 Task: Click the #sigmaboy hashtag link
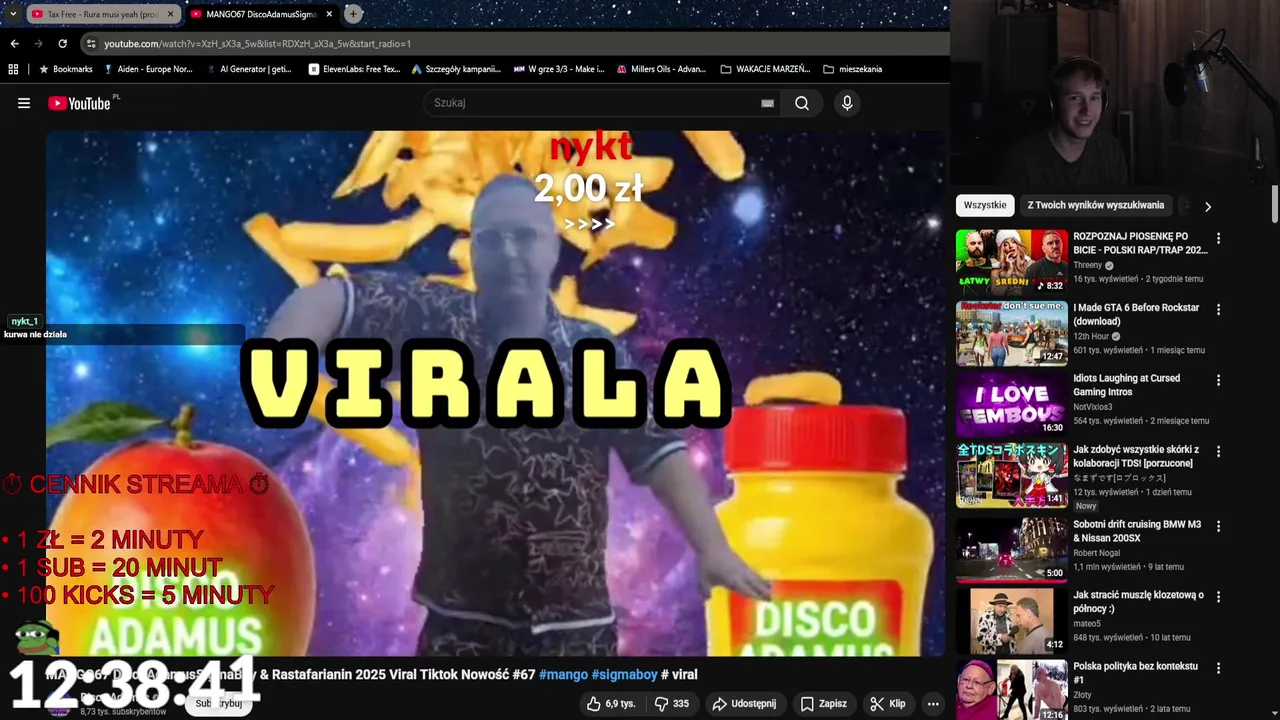624,675
